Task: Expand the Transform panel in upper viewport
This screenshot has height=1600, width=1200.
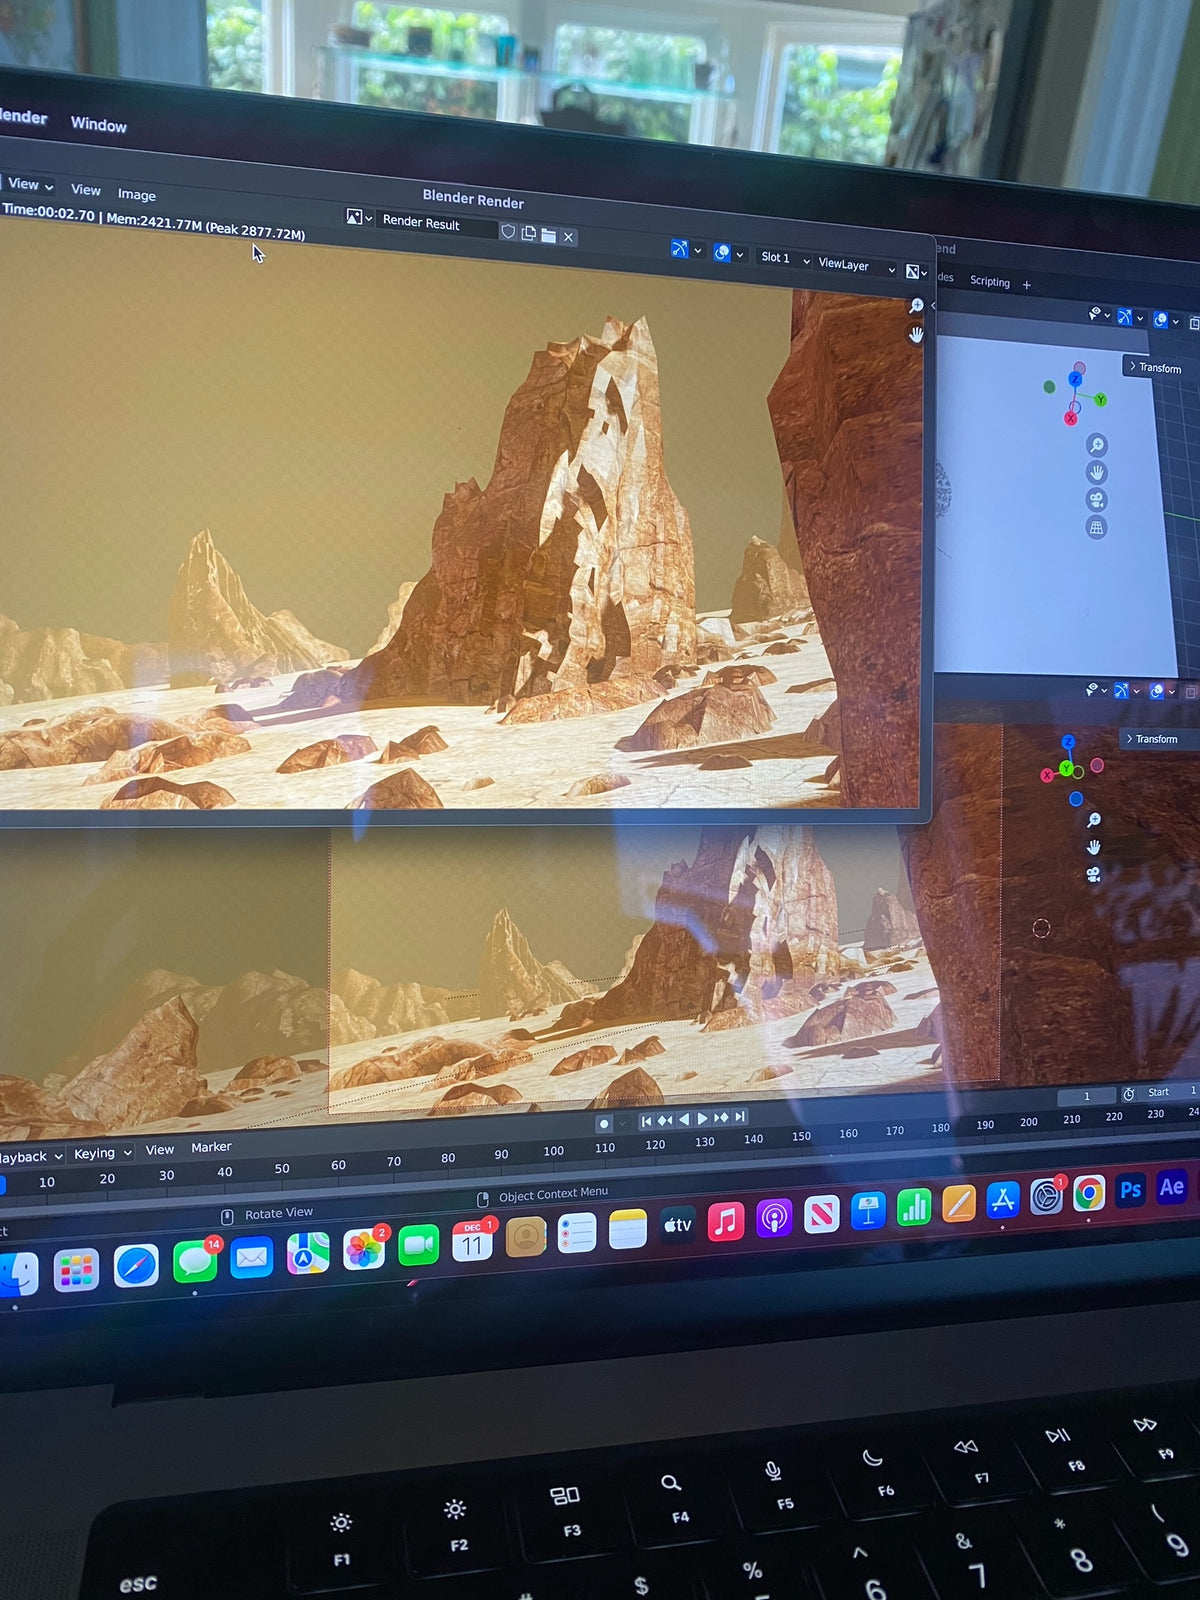Action: click(1156, 367)
